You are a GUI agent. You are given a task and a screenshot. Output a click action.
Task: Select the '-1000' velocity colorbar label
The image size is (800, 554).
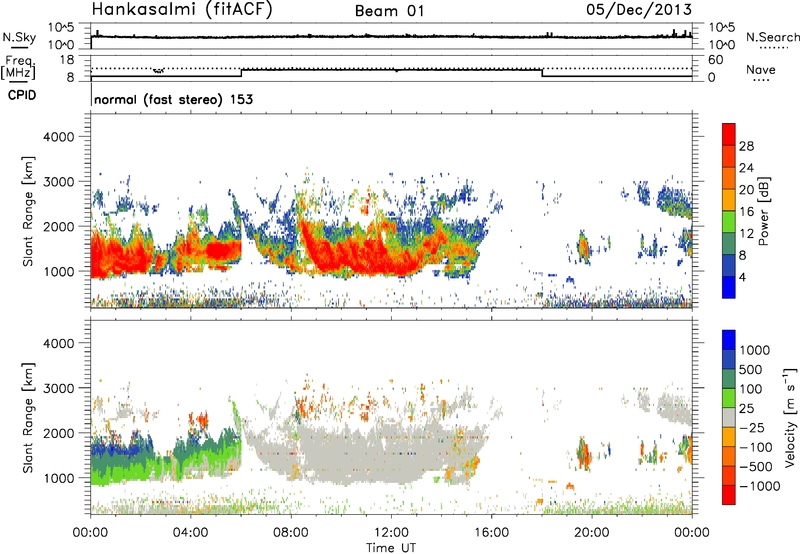[759, 486]
